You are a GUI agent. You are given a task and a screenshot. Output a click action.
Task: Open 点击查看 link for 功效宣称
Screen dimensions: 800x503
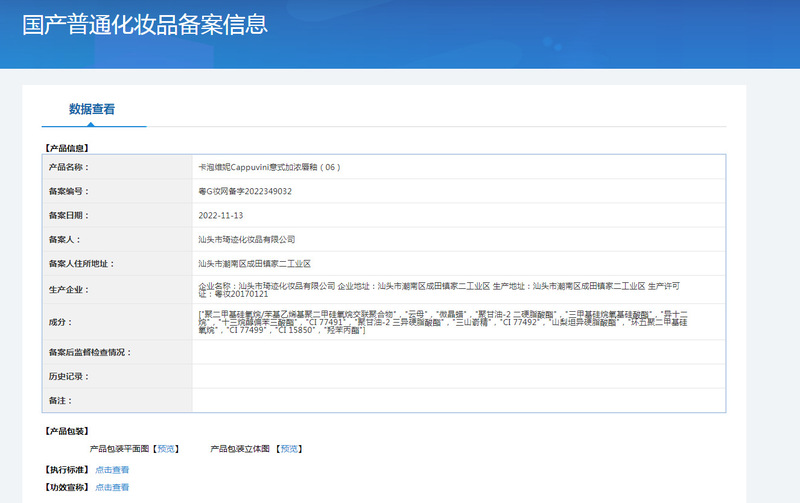[x=112, y=488]
